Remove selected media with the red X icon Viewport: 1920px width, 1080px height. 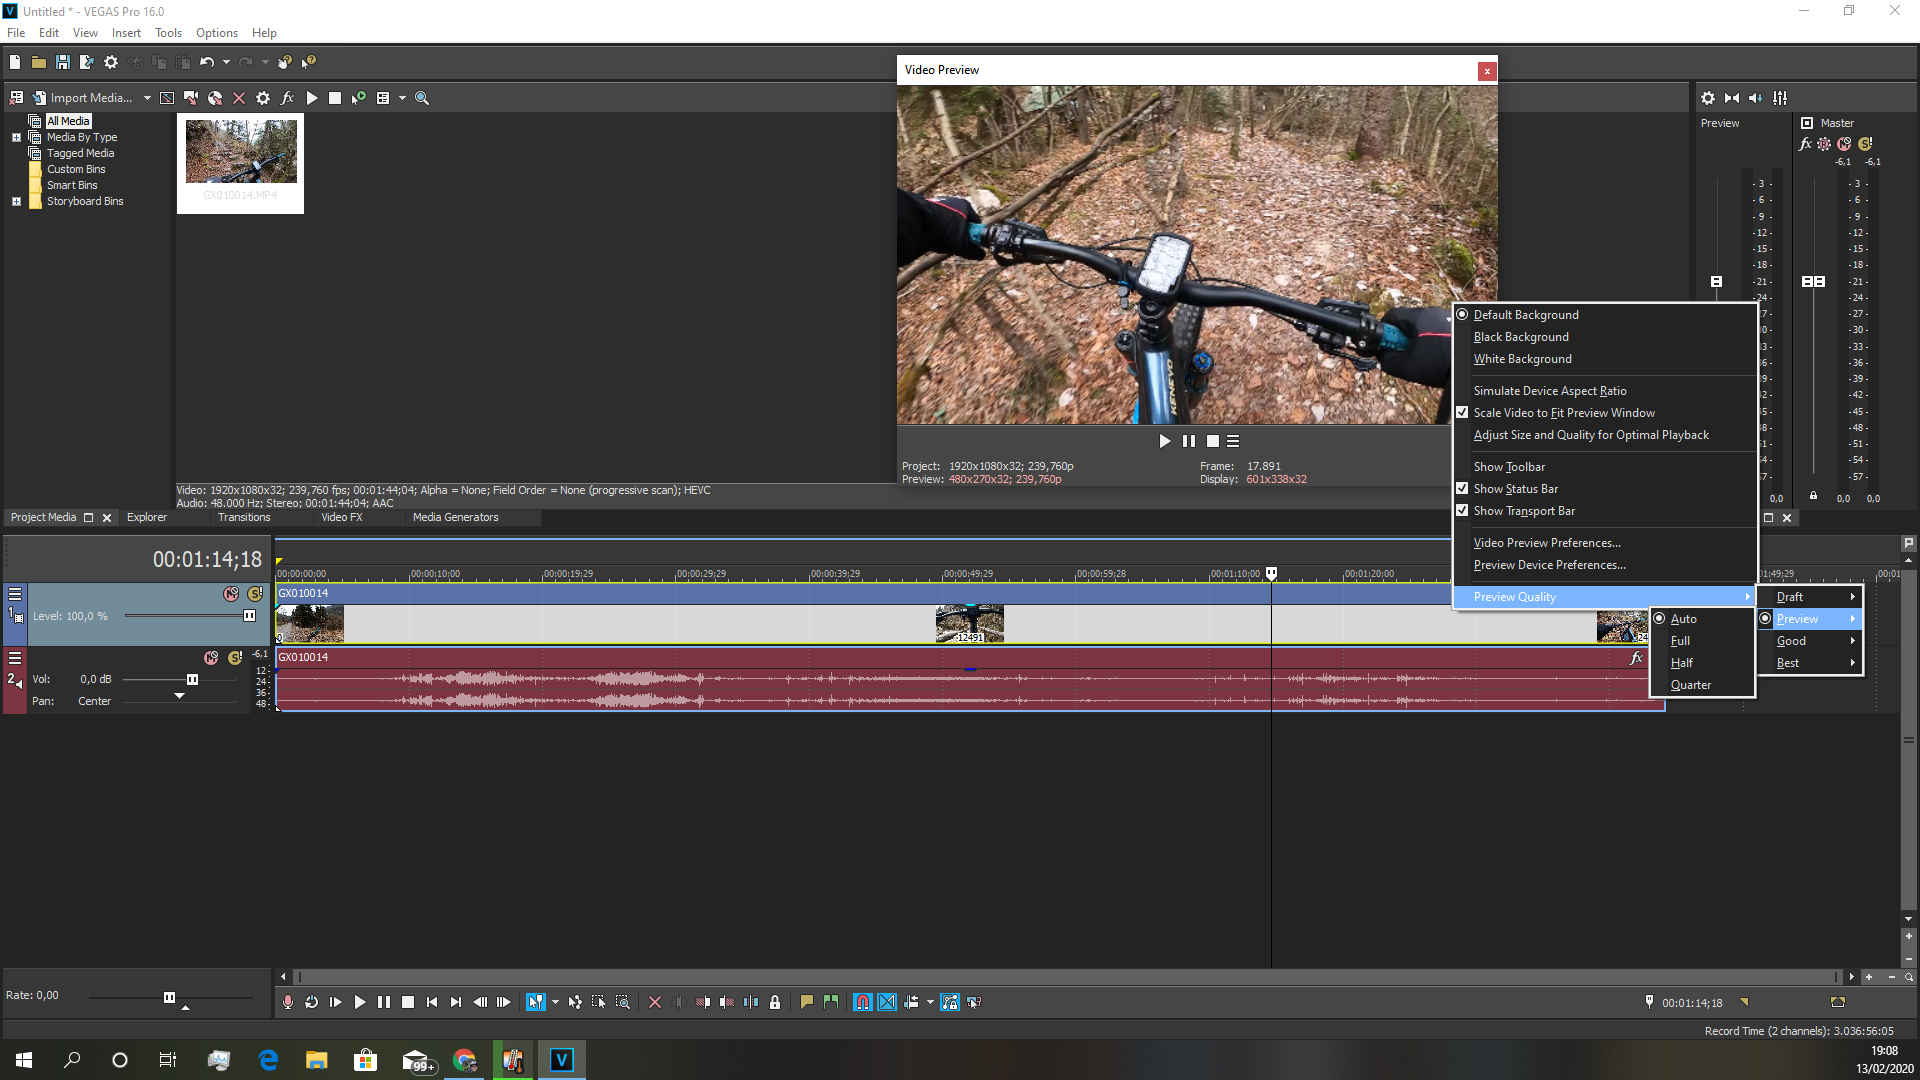click(x=239, y=98)
